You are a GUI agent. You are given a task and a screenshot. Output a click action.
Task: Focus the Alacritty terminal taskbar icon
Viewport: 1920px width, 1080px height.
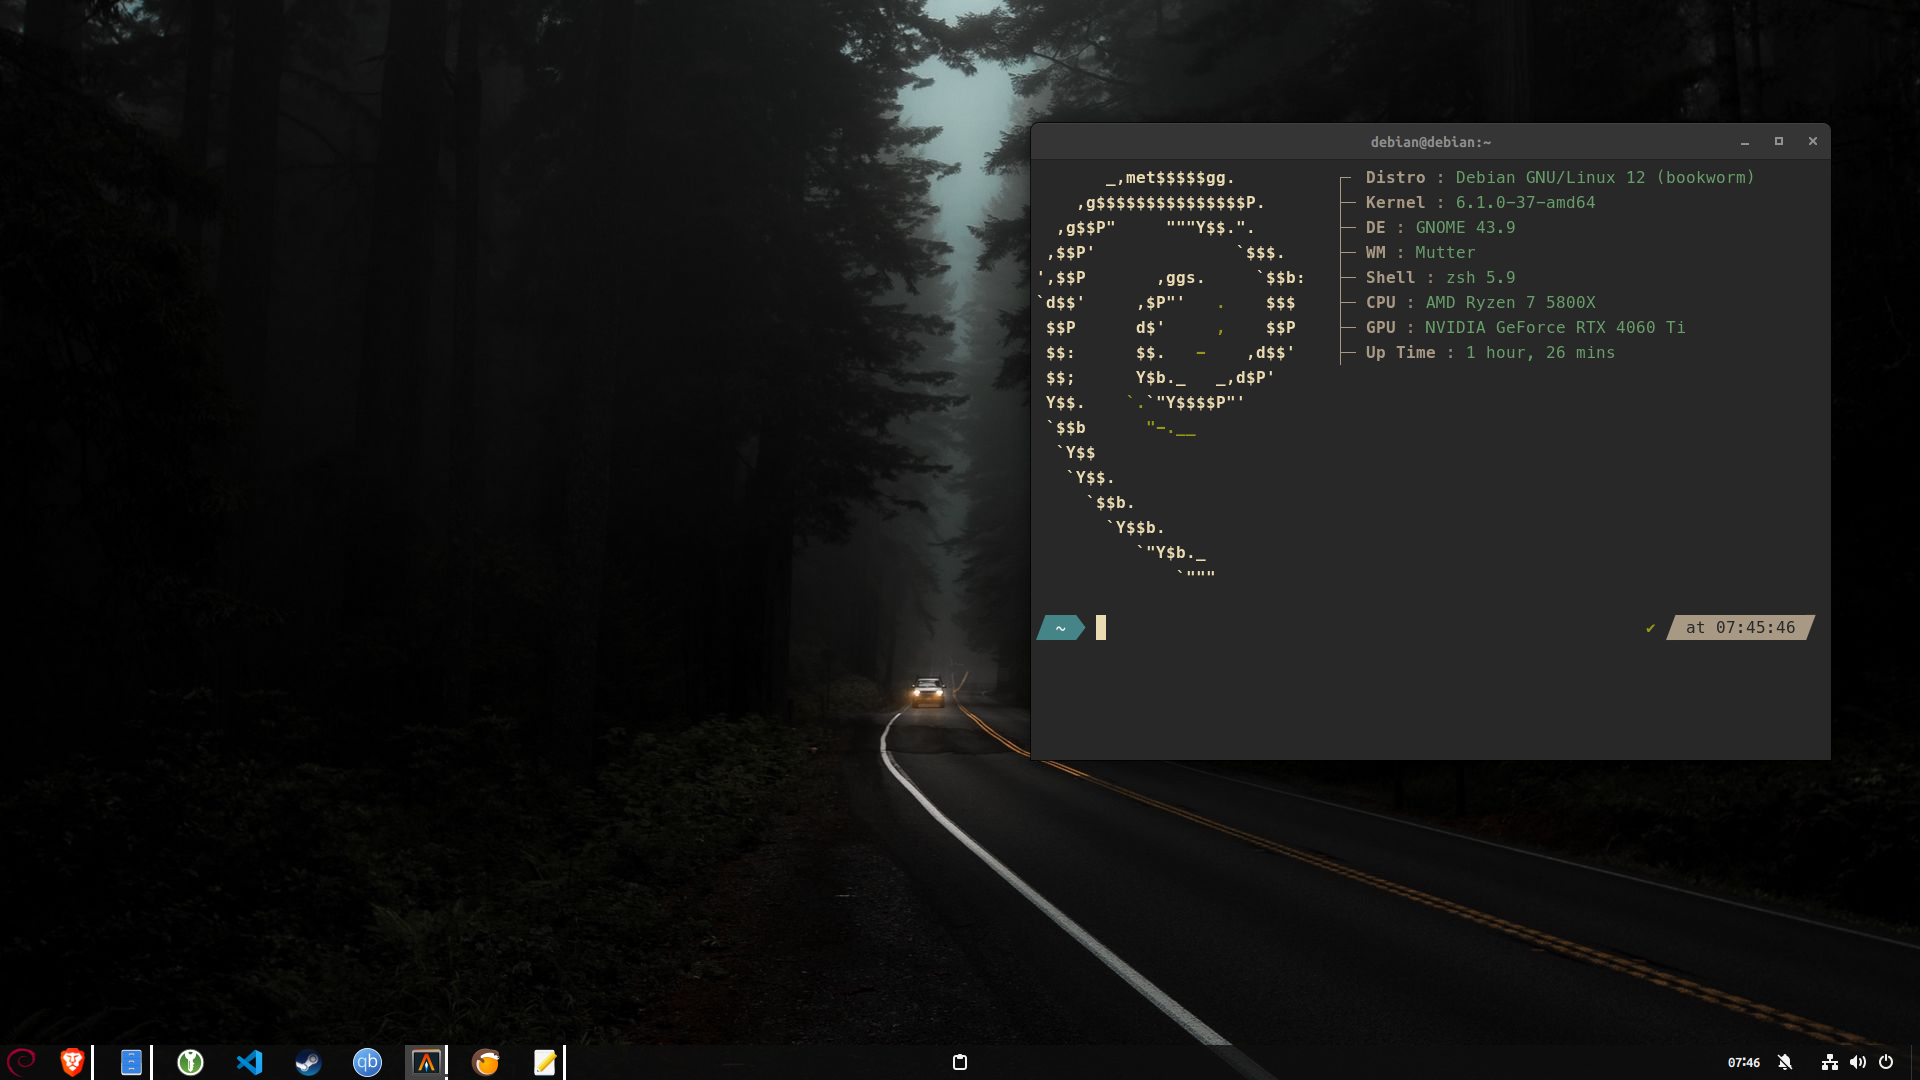[426, 1062]
